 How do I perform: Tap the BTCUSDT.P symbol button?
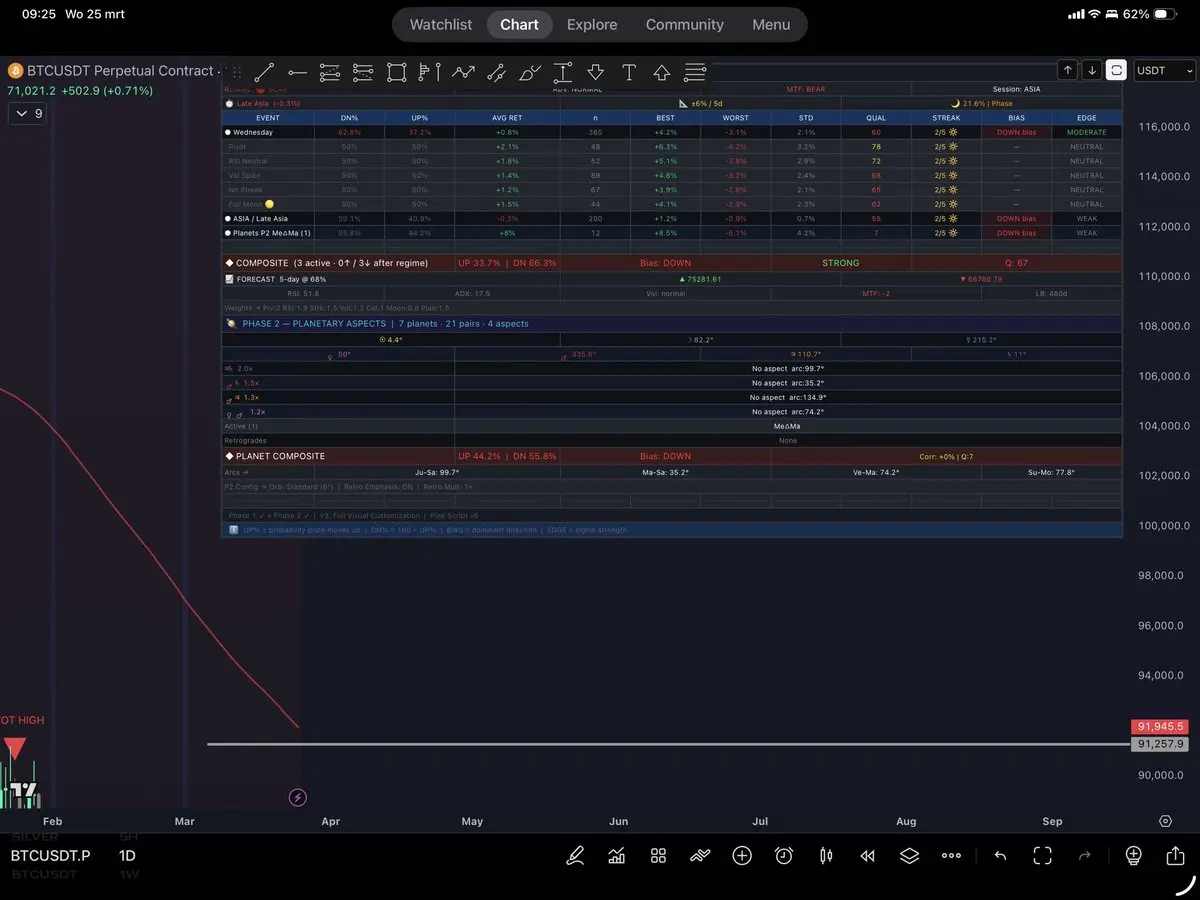click(50, 856)
